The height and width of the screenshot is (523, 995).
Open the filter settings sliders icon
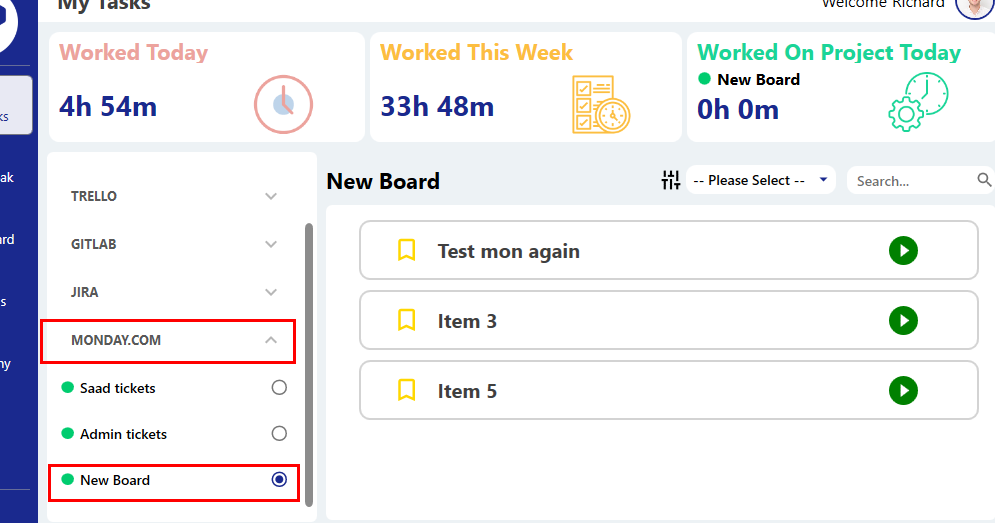coord(670,180)
